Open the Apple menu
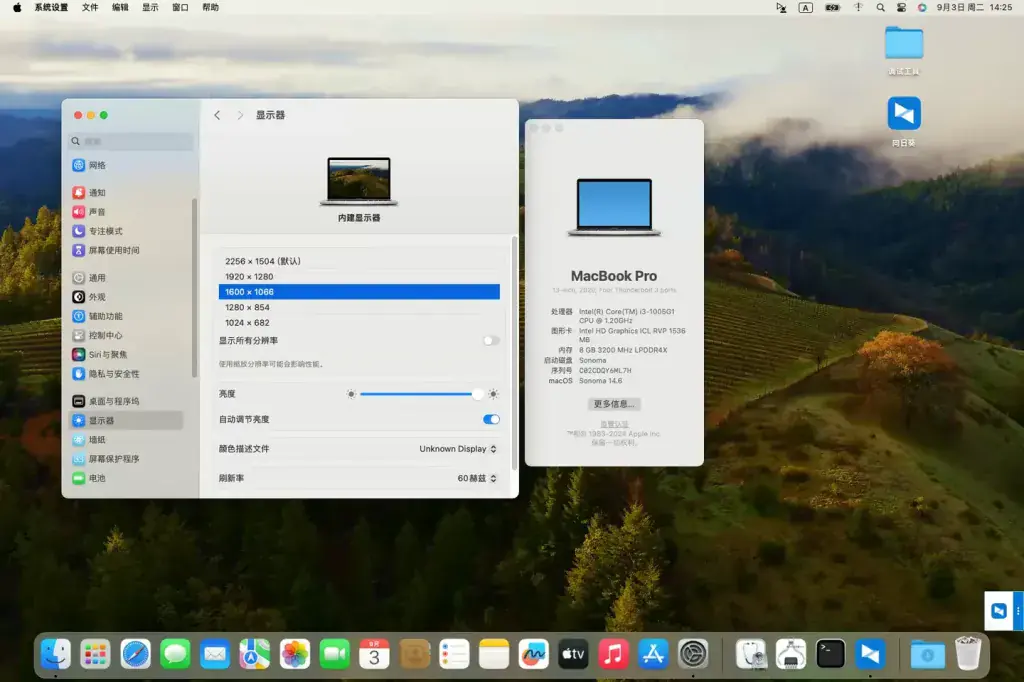 (17, 7)
